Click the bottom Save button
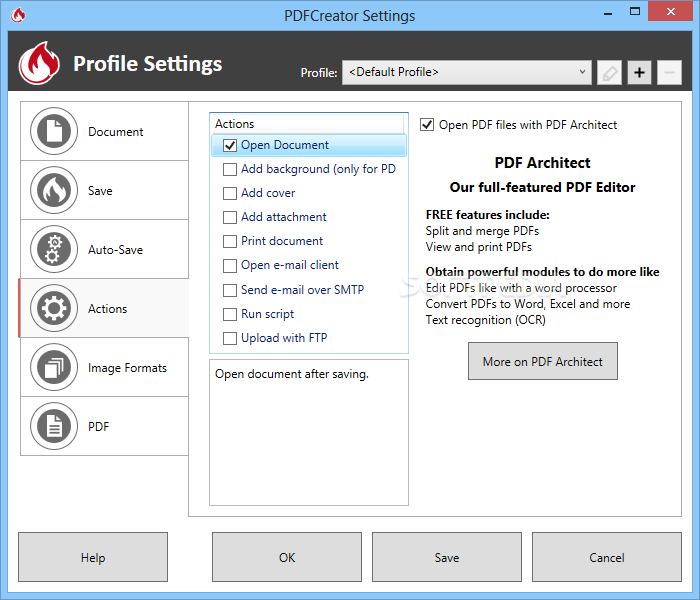The height and width of the screenshot is (600, 700). pyautogui.click(x=447, y=557)
